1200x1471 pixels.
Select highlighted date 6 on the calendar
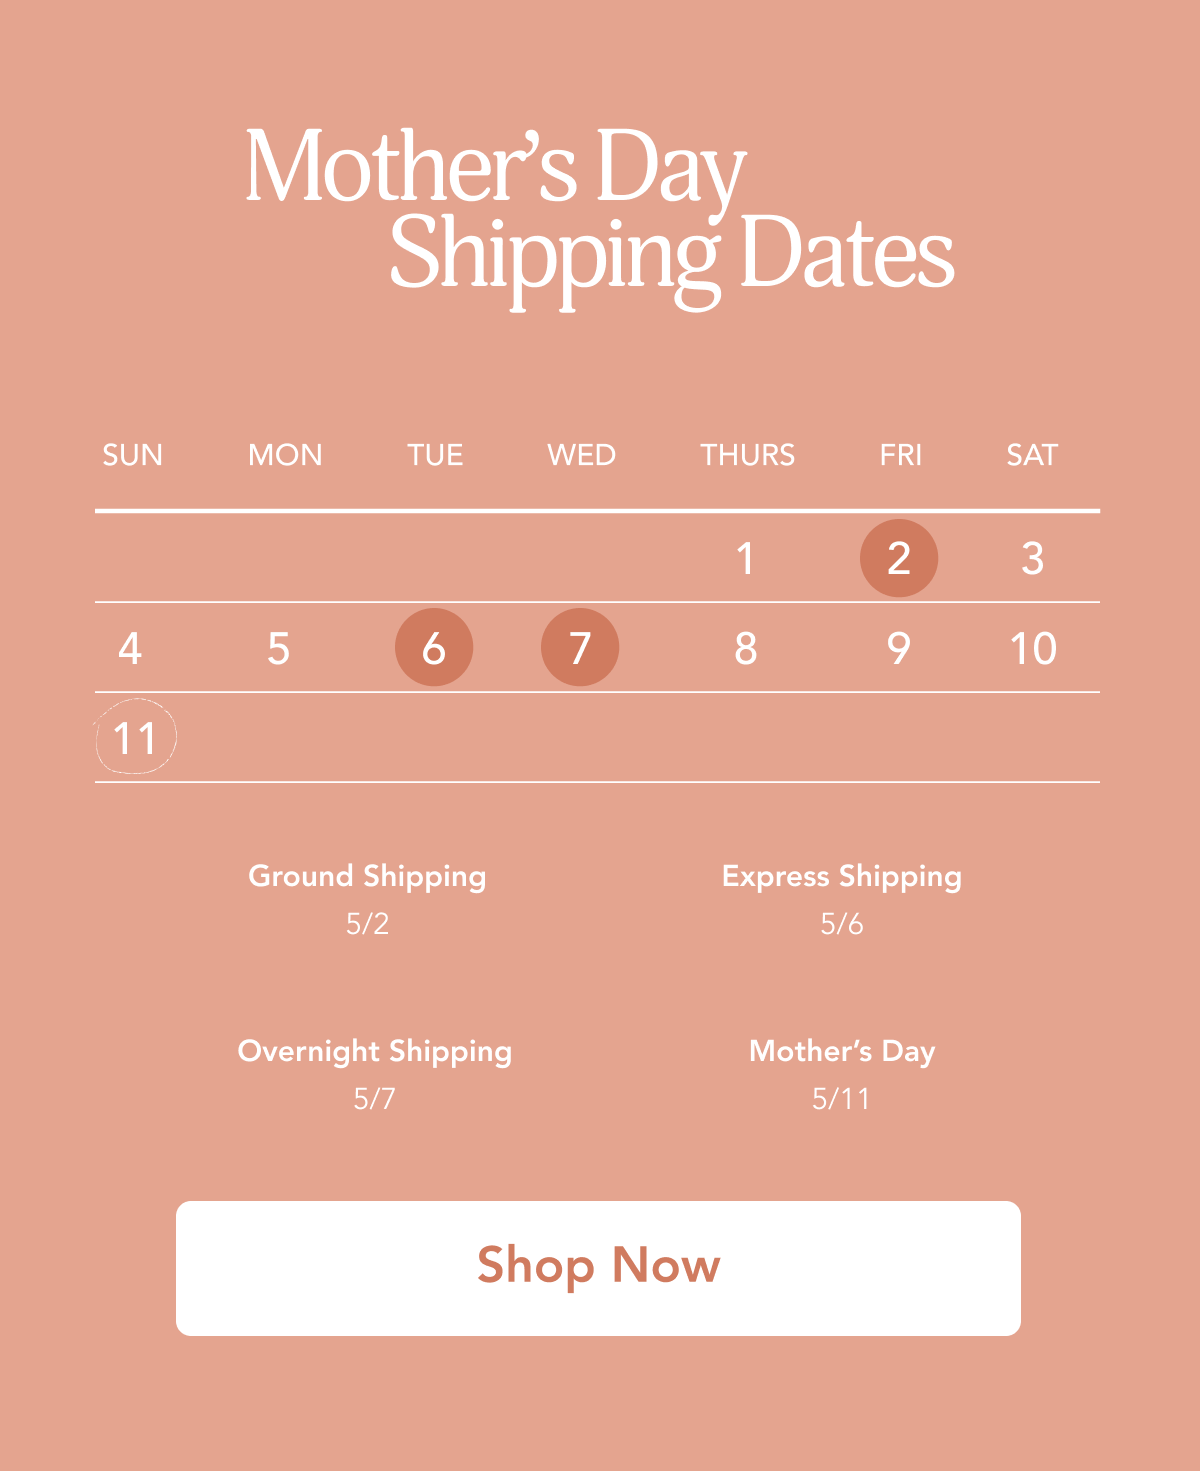pyautogui.click(x=434, y=648)
